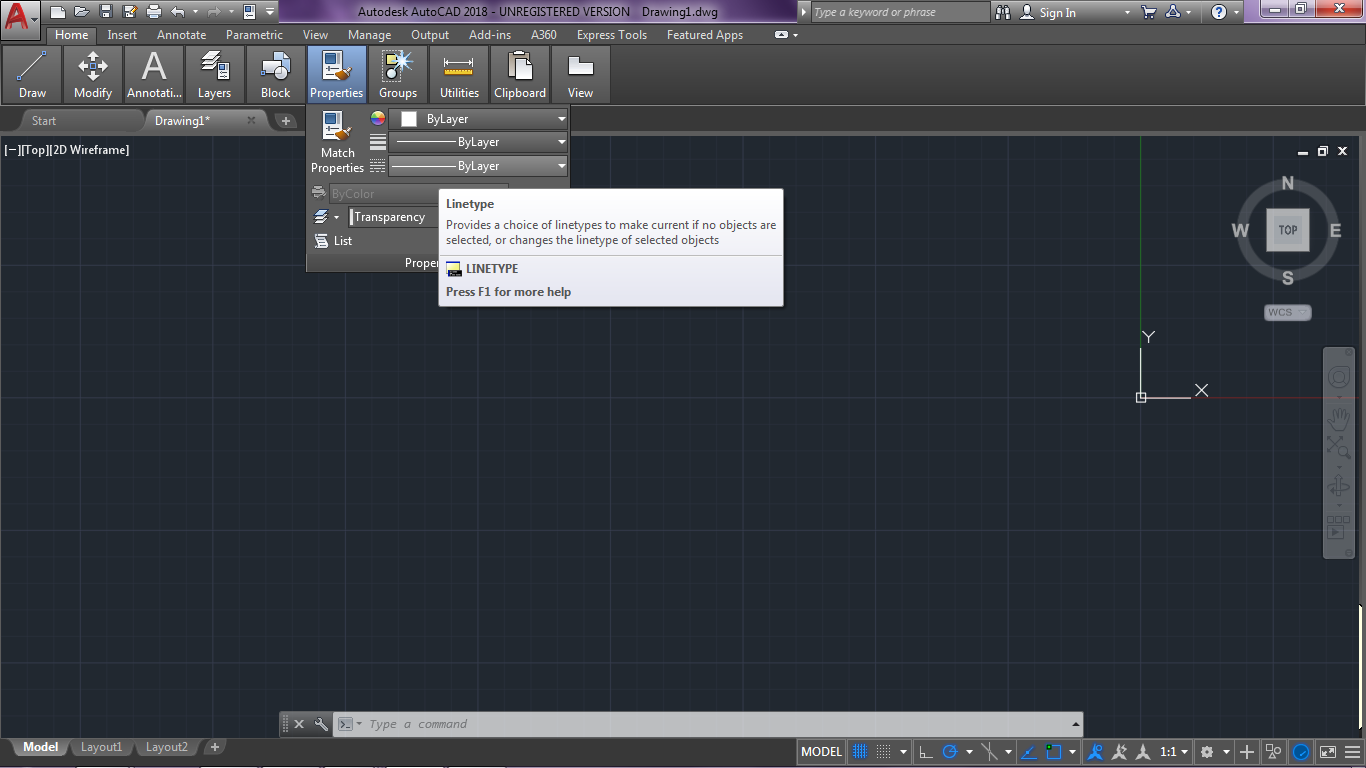This screenshot has height=768, width=1366.
Task: Click the Infocenter search binoculars icon
Action: click(1003, 12)
